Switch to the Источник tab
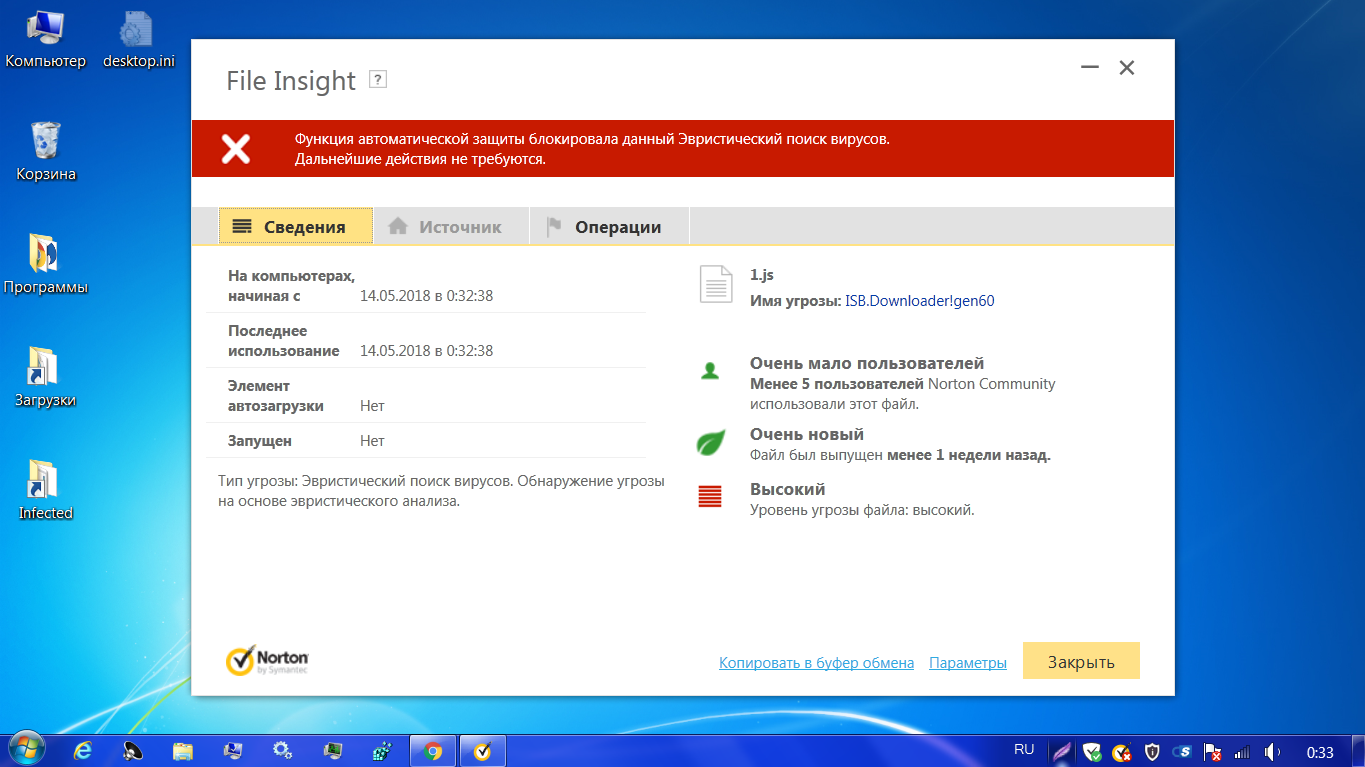This screenshot has width=1365, height=767. [451, 226]
